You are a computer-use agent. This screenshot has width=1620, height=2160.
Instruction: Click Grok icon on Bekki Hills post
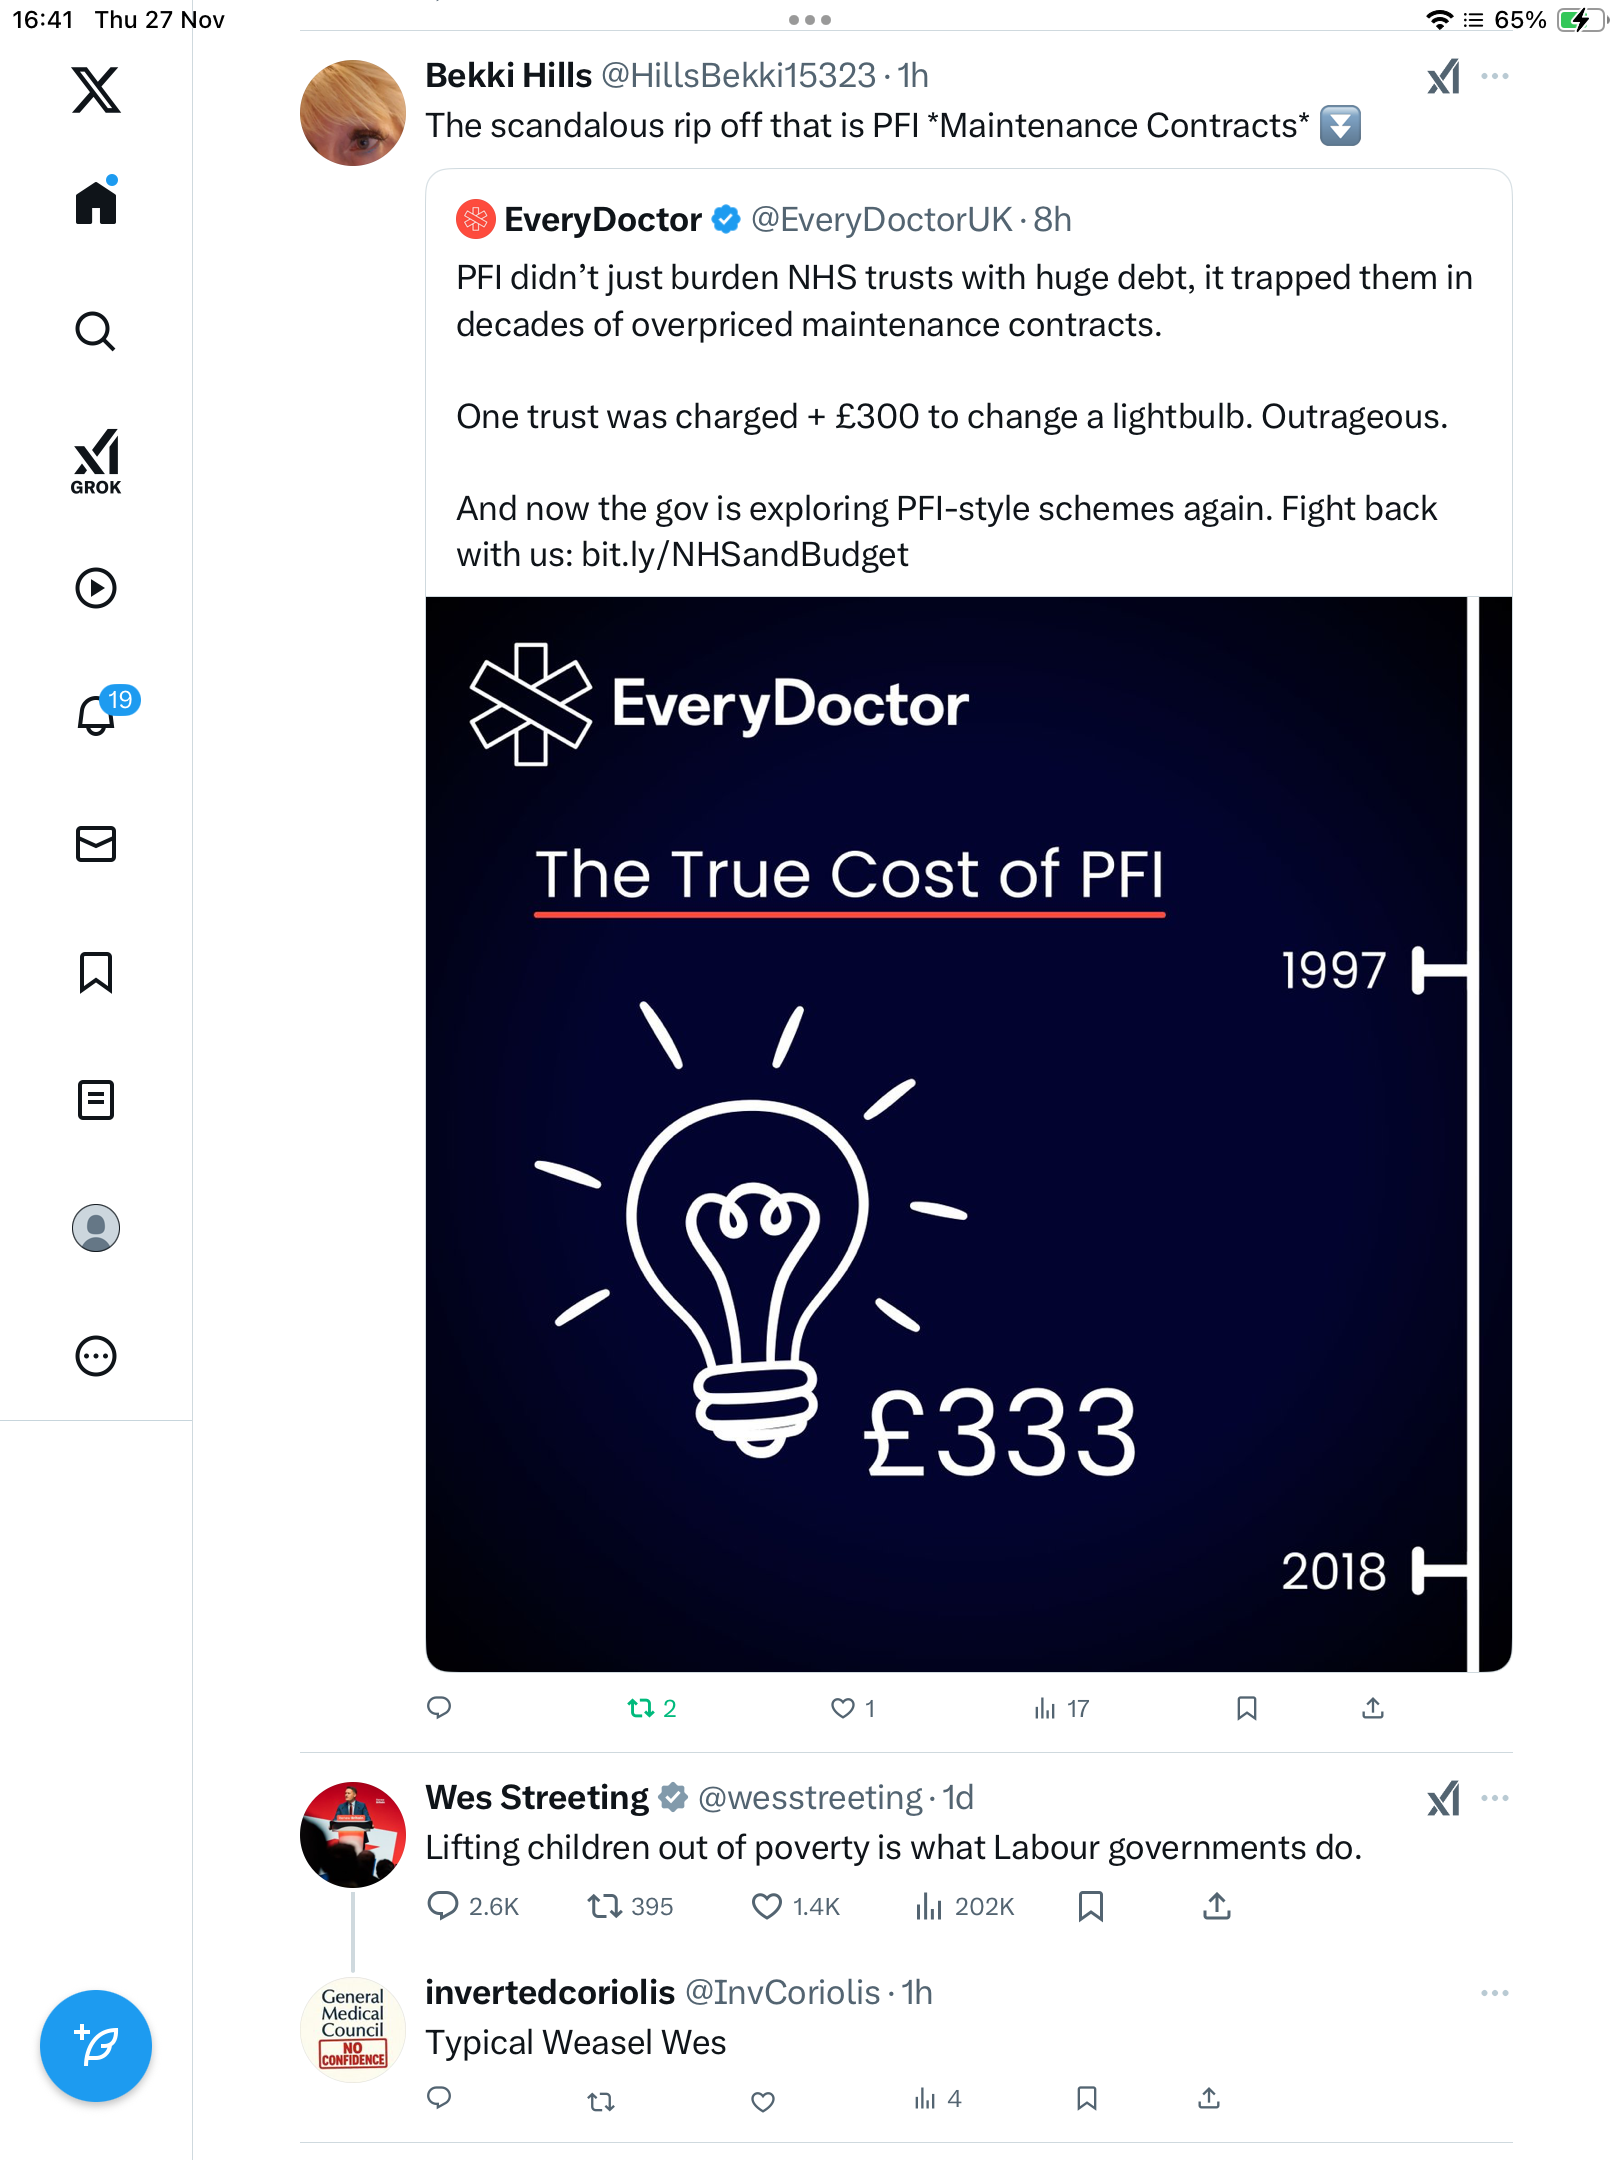[x=1443, y=77]
